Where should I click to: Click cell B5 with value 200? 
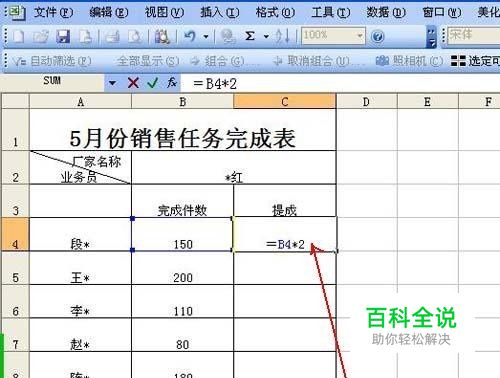(x=182, y=268)
